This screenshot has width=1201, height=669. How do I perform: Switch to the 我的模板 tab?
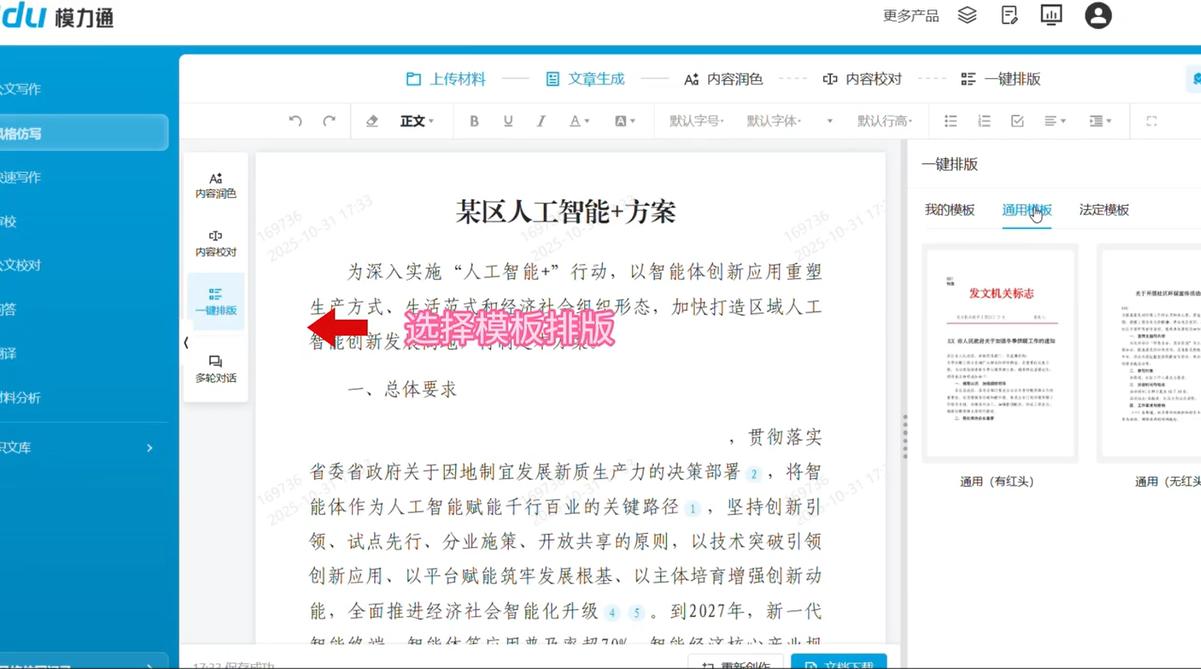[x=949, y=210]
